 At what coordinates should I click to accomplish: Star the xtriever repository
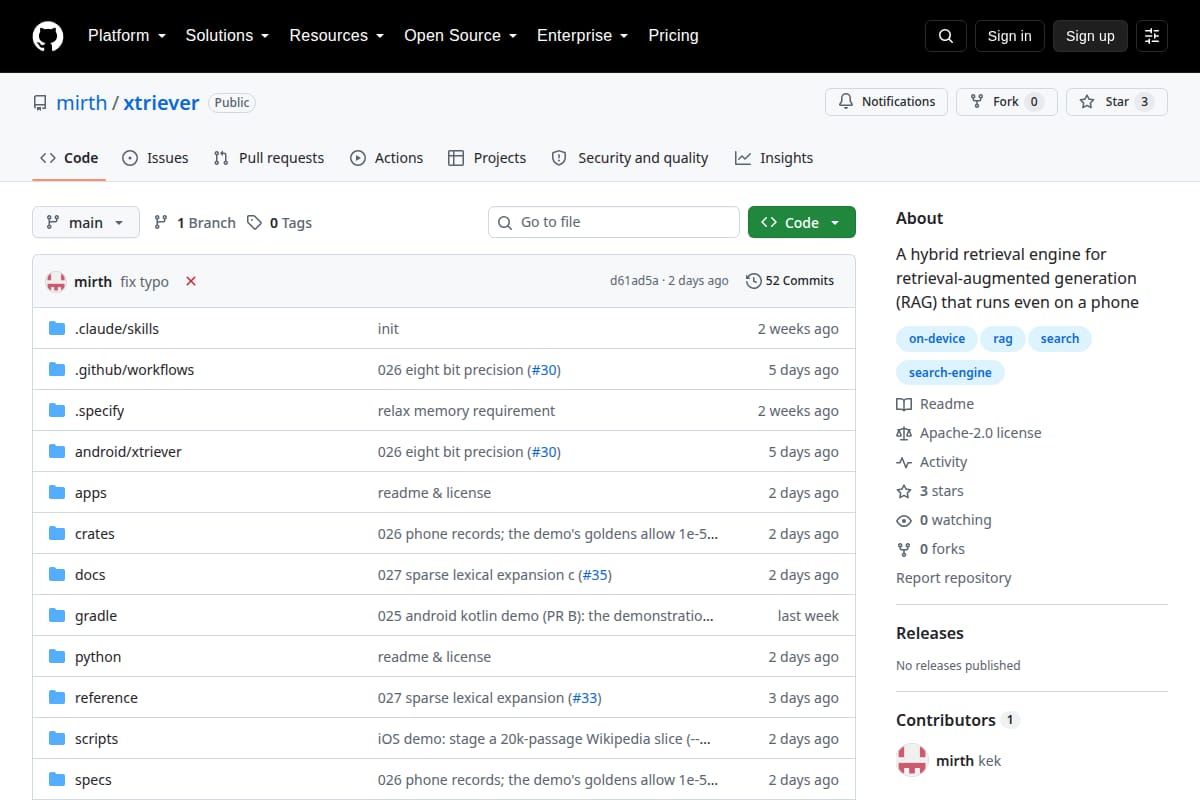(x=1117, y=102)
